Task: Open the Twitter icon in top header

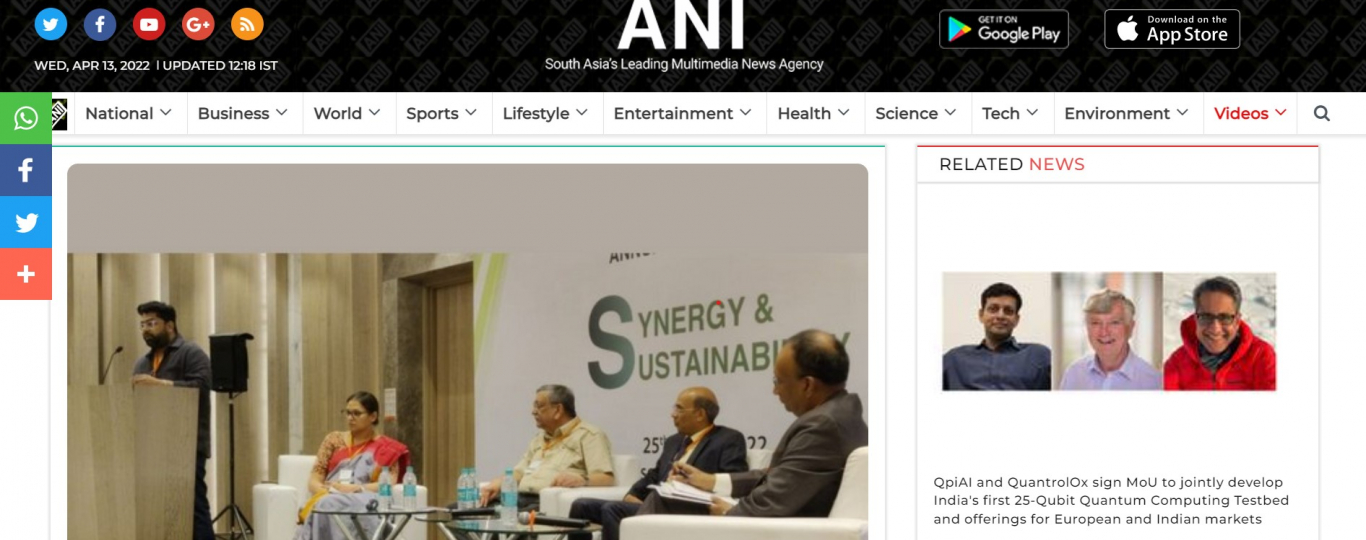Action: (51, 24)
